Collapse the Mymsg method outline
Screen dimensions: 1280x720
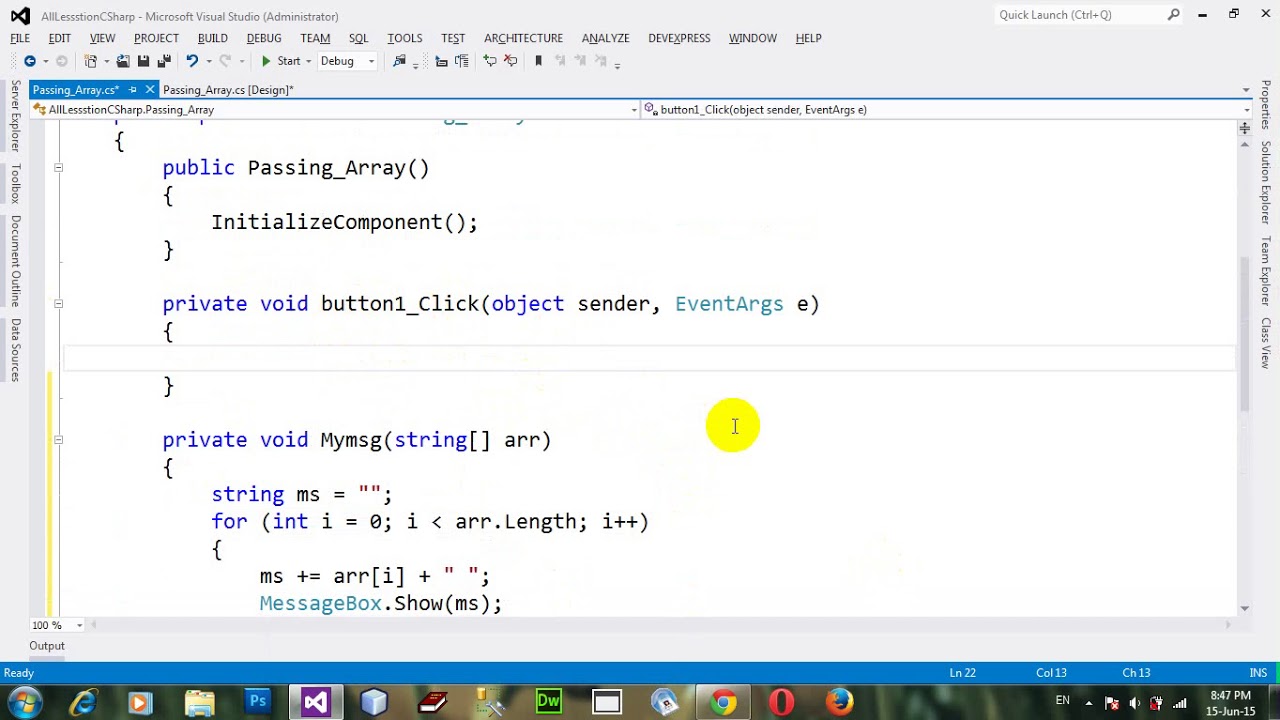[58, 440]
